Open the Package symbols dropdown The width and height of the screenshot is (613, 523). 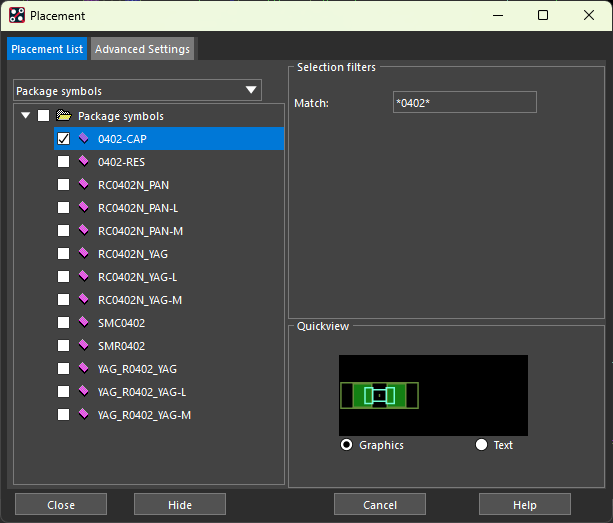(x=137, y=90)
